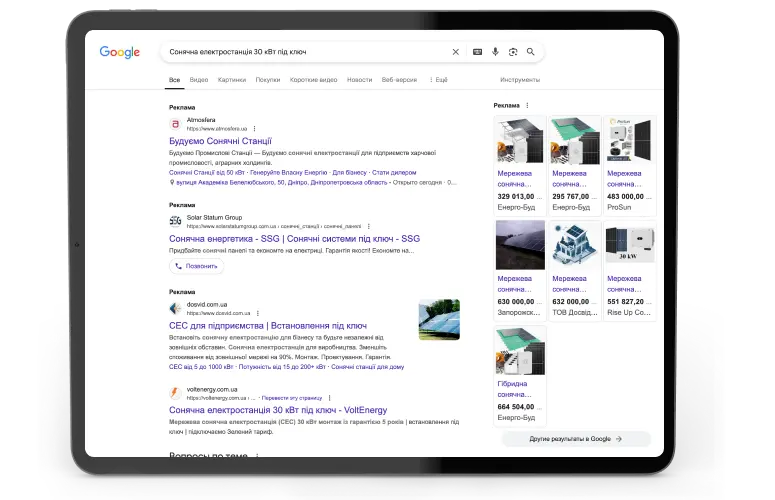Open Гібридна сонячна product image
775x500 pixels.
(520, 351)
